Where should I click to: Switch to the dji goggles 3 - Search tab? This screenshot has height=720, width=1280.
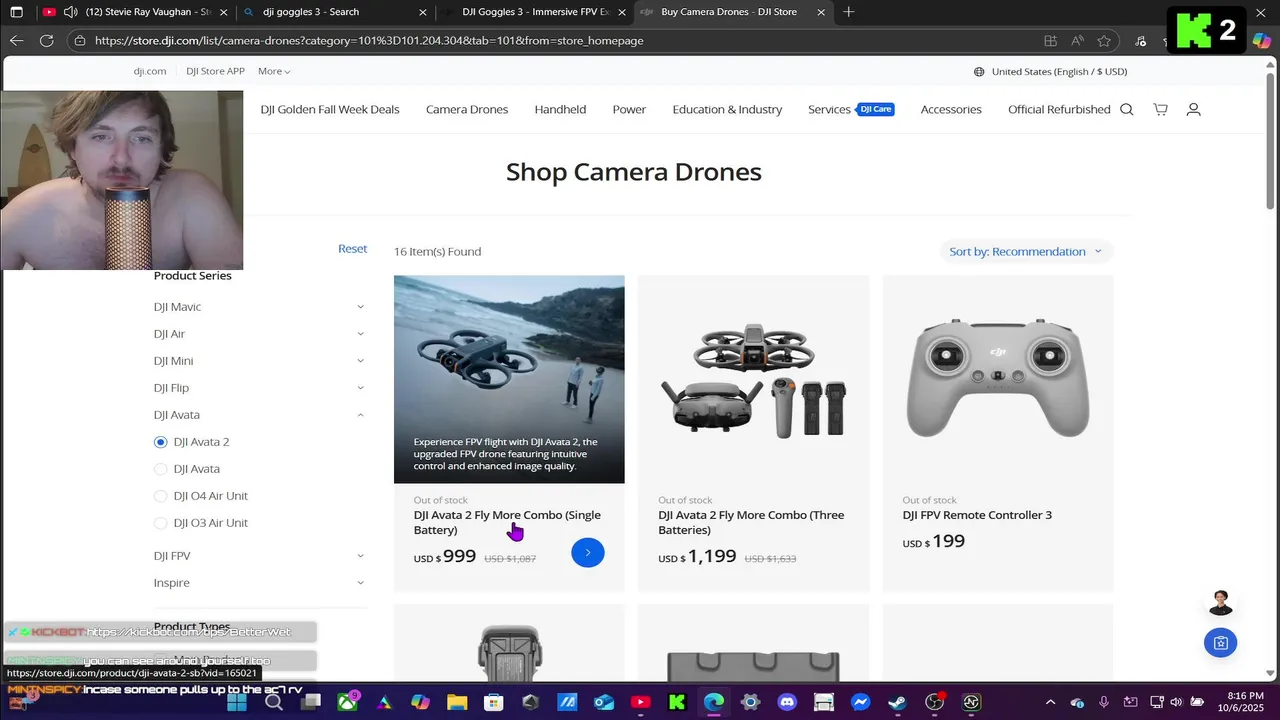pyautogui.click(x=335, y=12)
